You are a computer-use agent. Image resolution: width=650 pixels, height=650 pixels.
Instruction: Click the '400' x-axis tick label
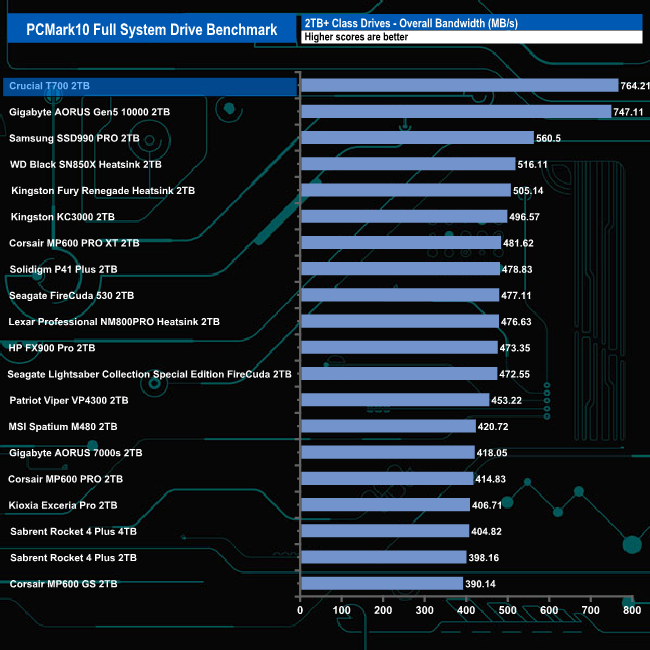[466, 610]
